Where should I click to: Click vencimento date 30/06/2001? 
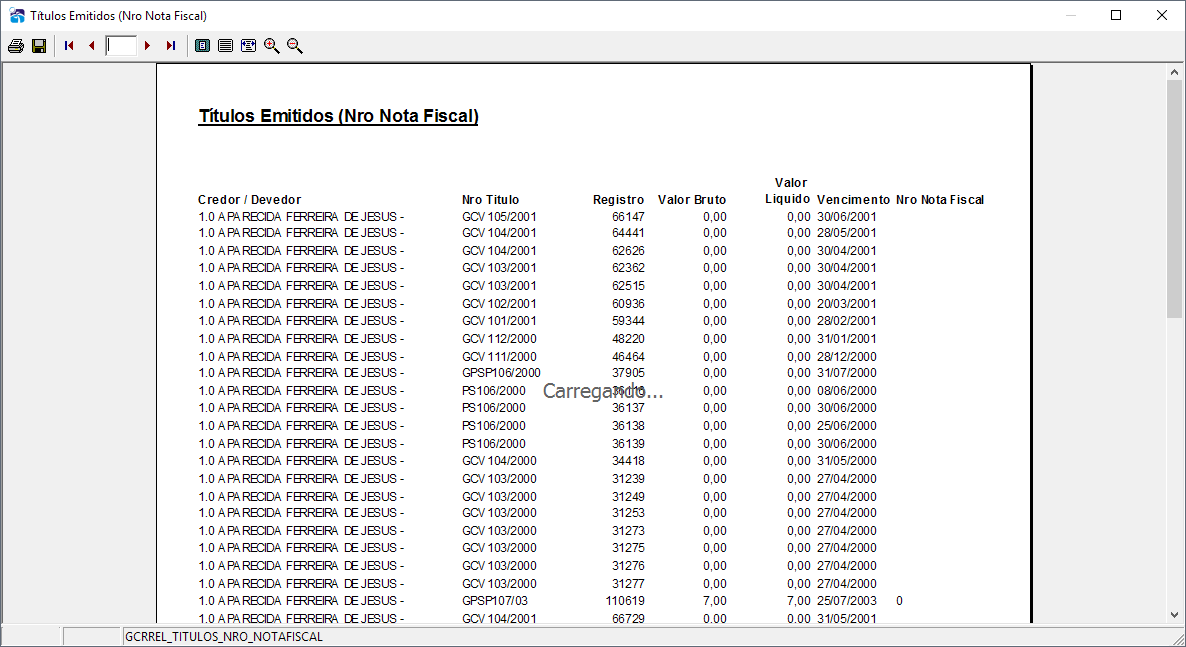coord(846,216)
